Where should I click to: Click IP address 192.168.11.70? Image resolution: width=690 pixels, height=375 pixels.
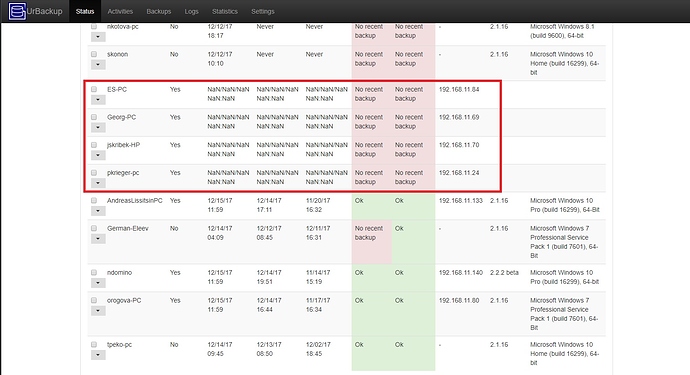tap(459, 145)
